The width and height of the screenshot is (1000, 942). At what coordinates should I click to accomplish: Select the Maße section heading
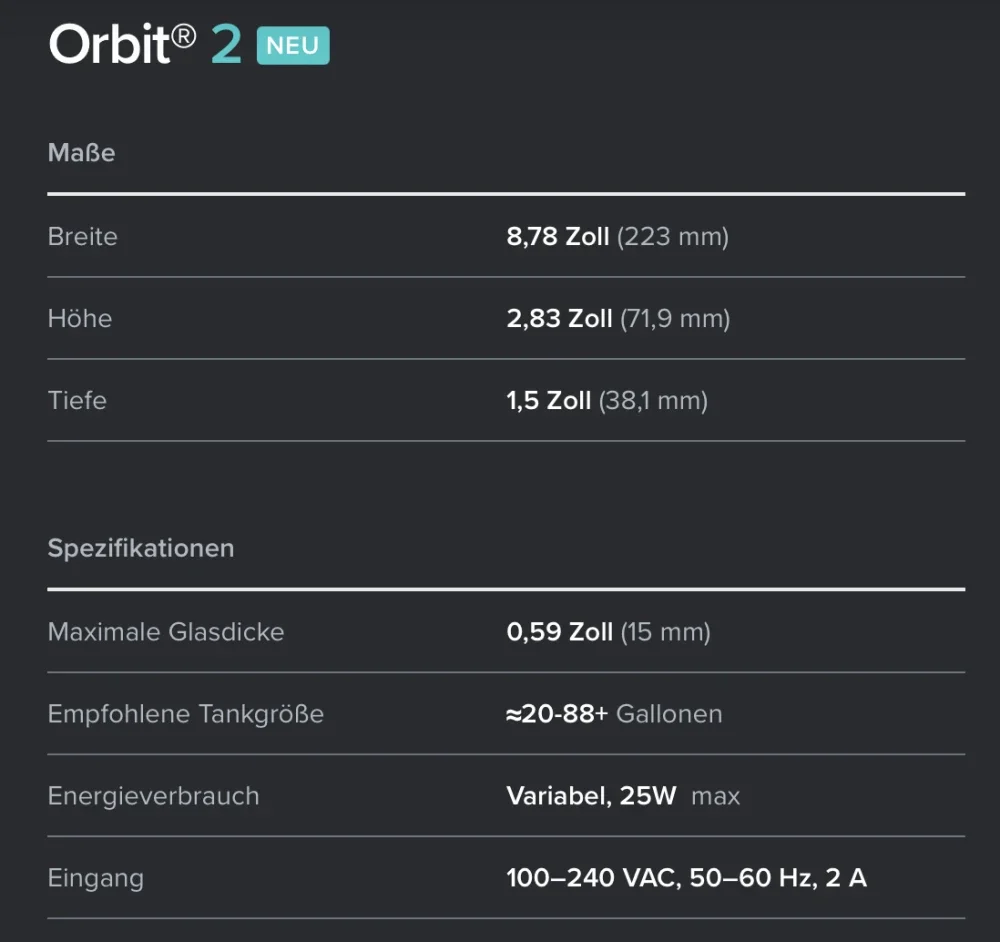[82, 153]
